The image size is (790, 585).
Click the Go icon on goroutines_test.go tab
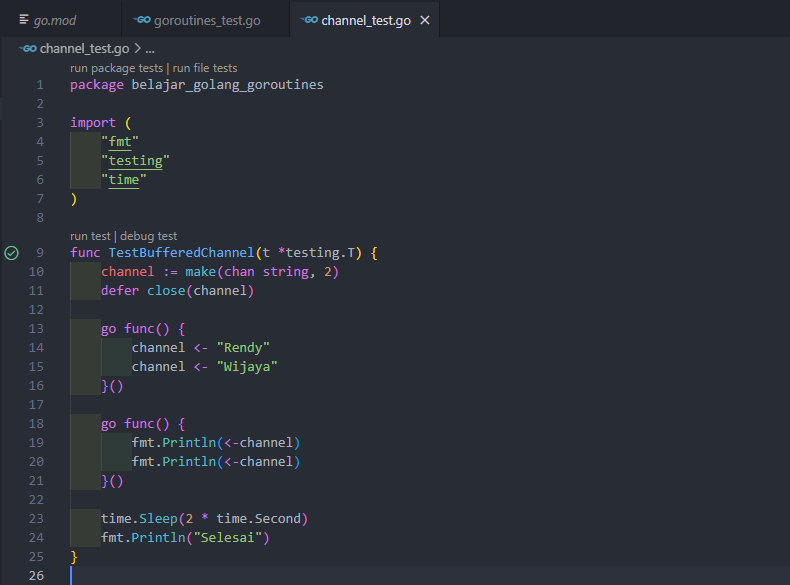point(142,20)
